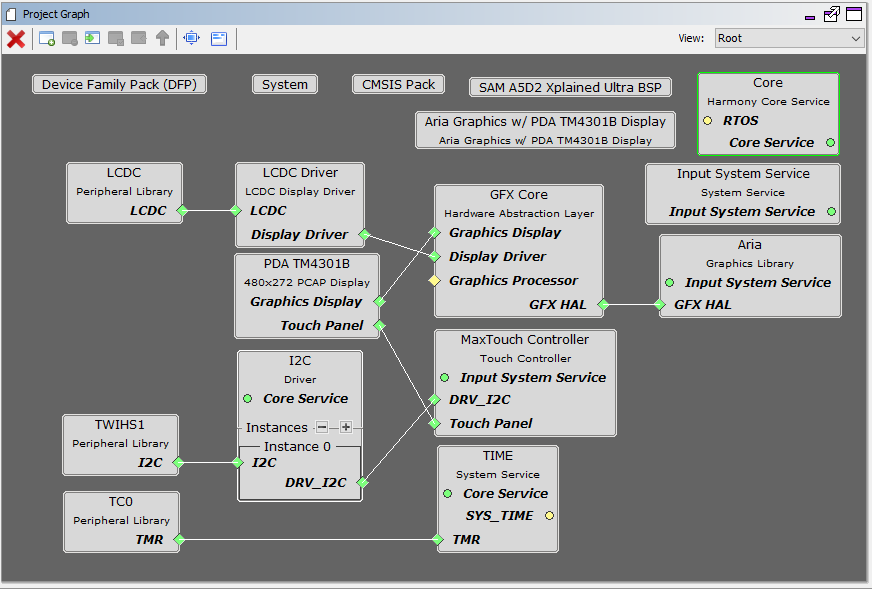This screenshot has width=872, height=589.
Task: Click the GFX HAL diamond on Aria
Action: (x=660, y=304)
